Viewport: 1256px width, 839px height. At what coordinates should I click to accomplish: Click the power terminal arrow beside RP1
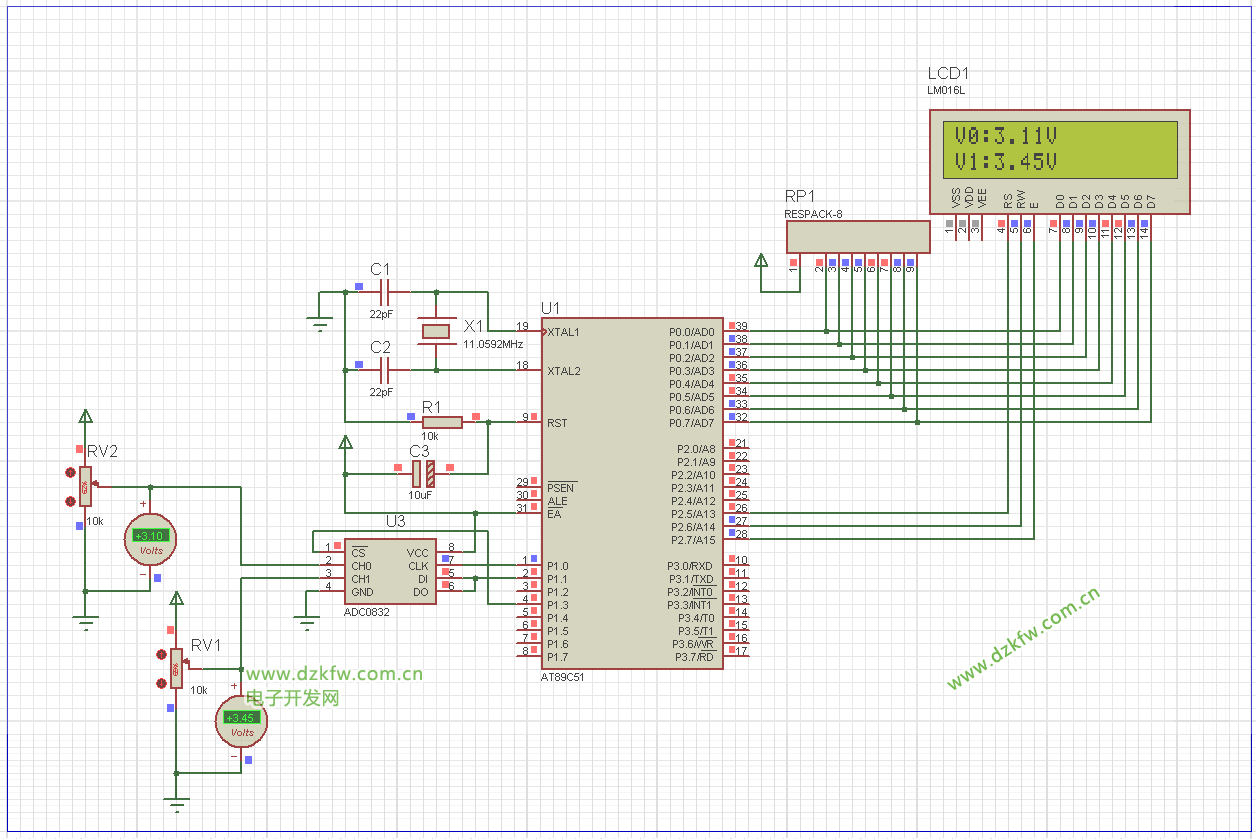click(761, 262)
